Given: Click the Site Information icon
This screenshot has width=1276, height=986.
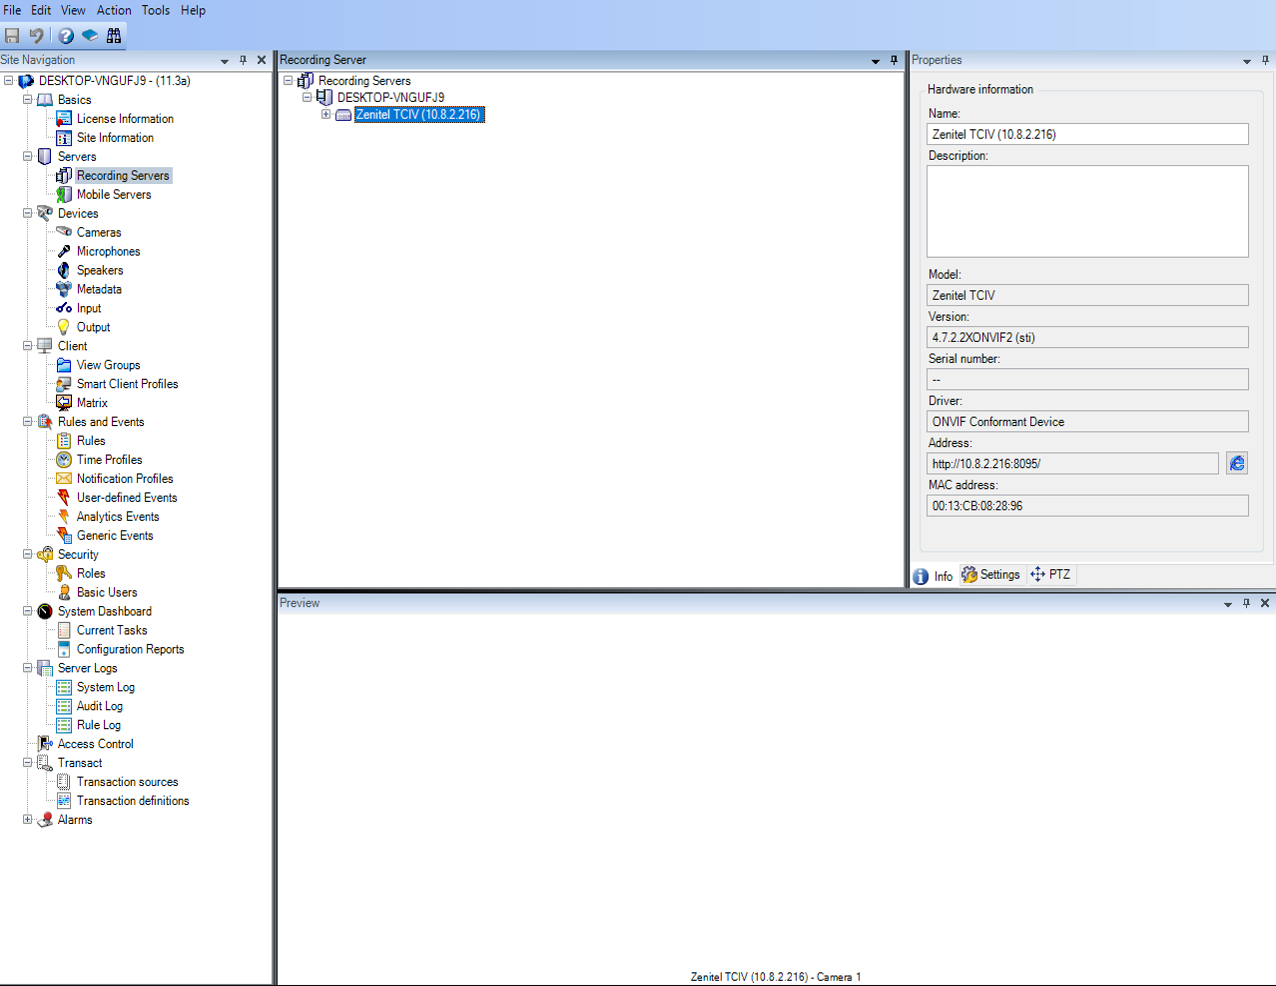Looking at the screenshot, I should [x=64, y=138].
